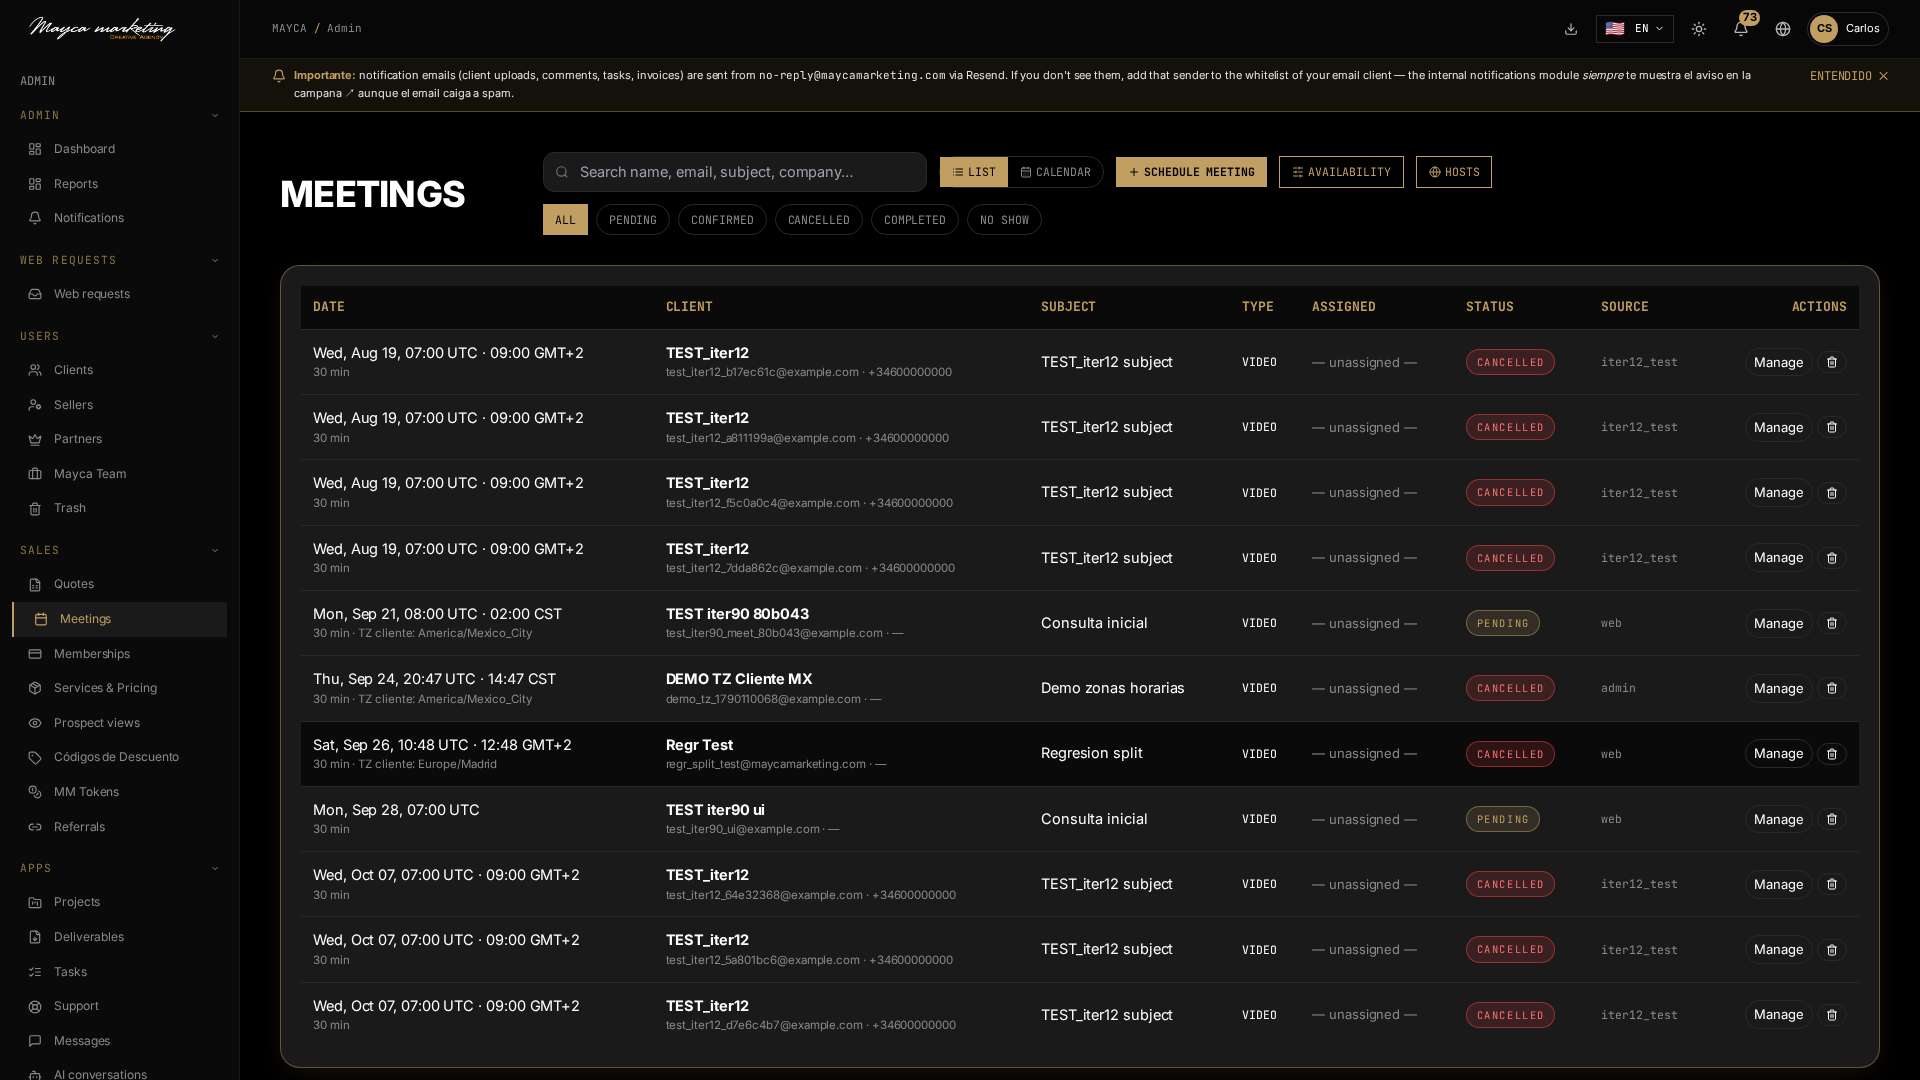Switch to Calendar view
This screenshot has height=1080, width=1920.
pos(1055,172)
